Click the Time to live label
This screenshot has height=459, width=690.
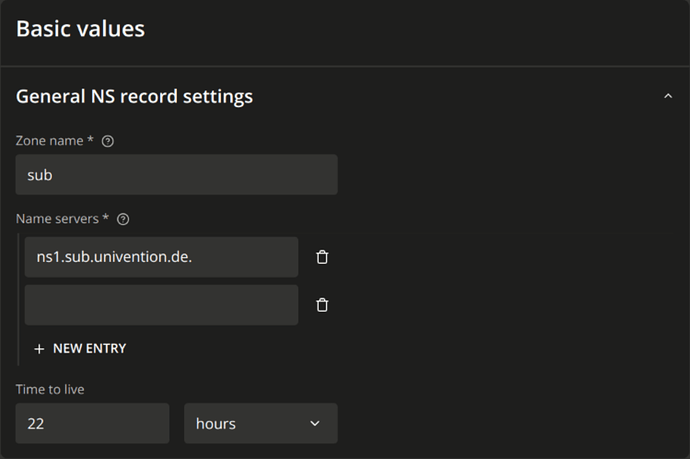50,389
